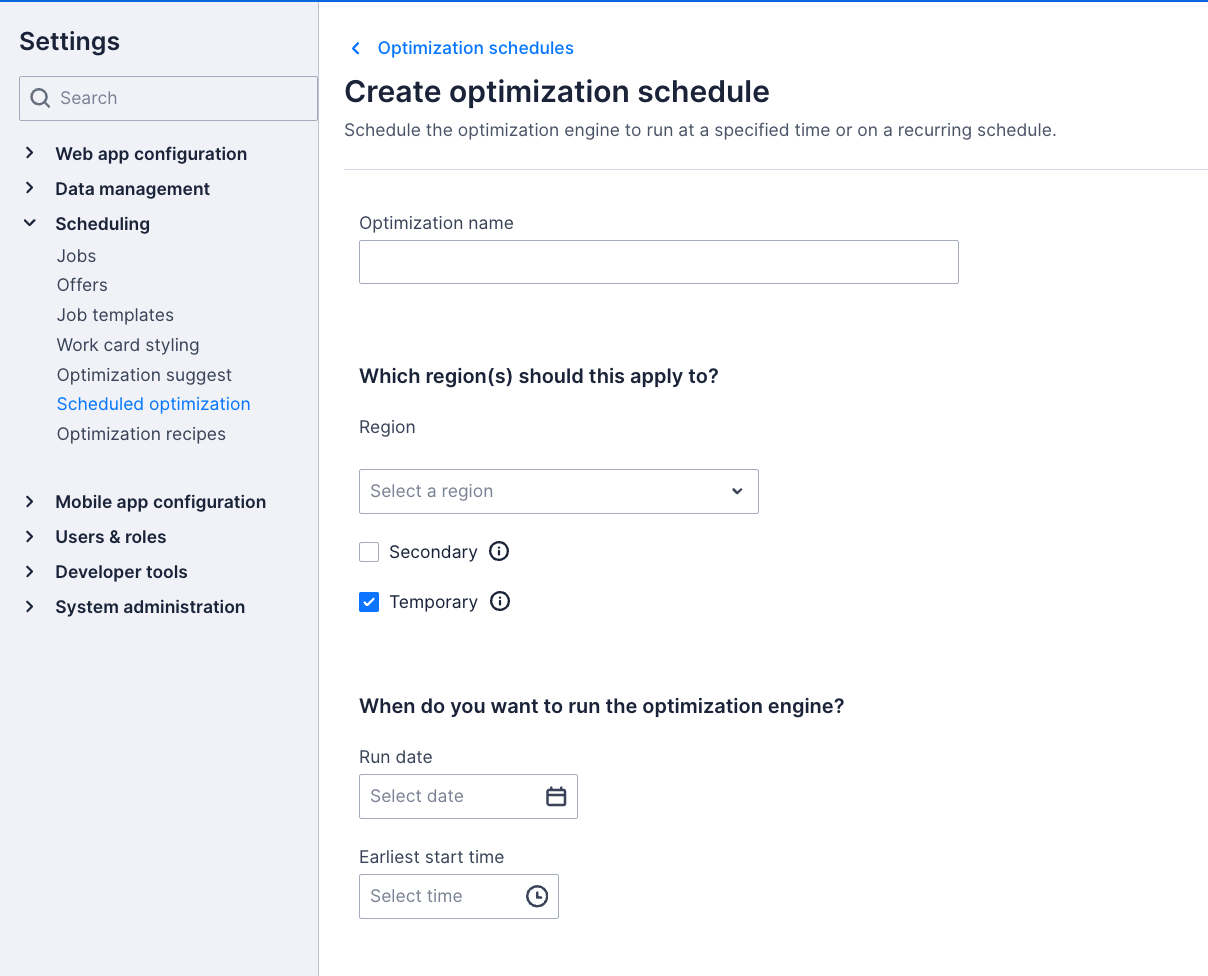Click the collapse chevron next to Scheduling
The image size is (1208, 976).
click(29, 223)
